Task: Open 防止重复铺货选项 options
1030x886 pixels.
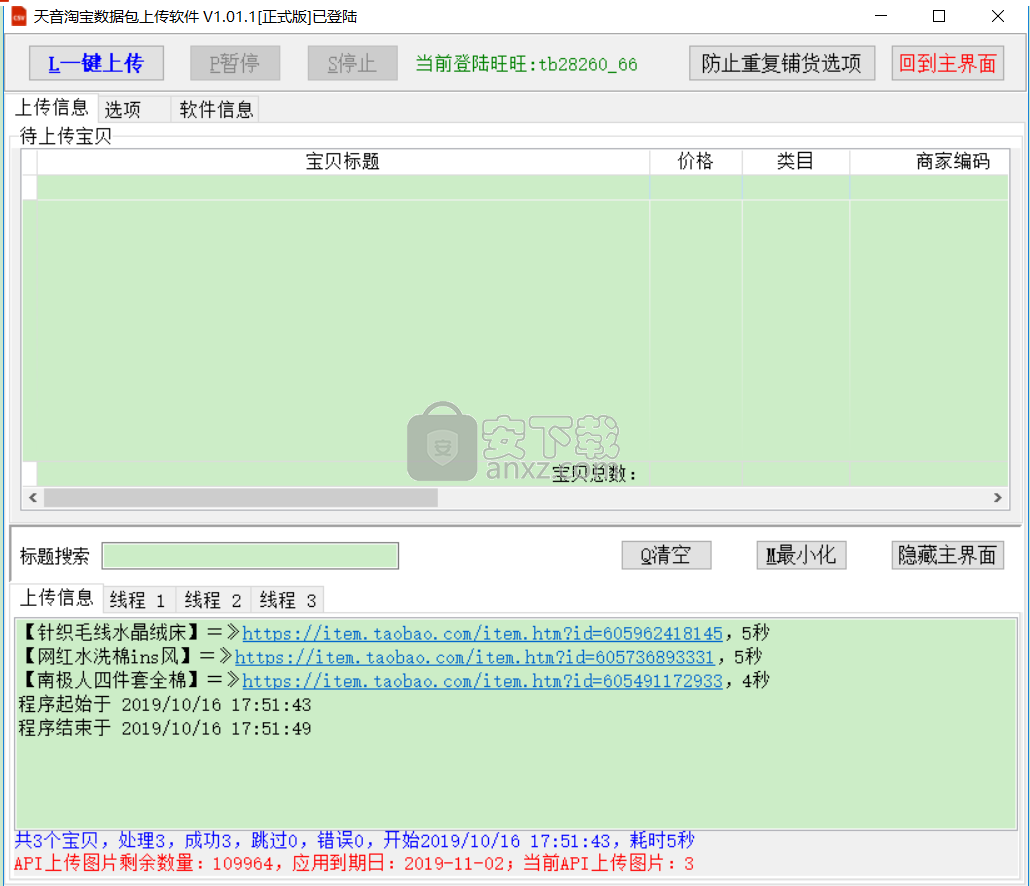Action: coord(782,63)
